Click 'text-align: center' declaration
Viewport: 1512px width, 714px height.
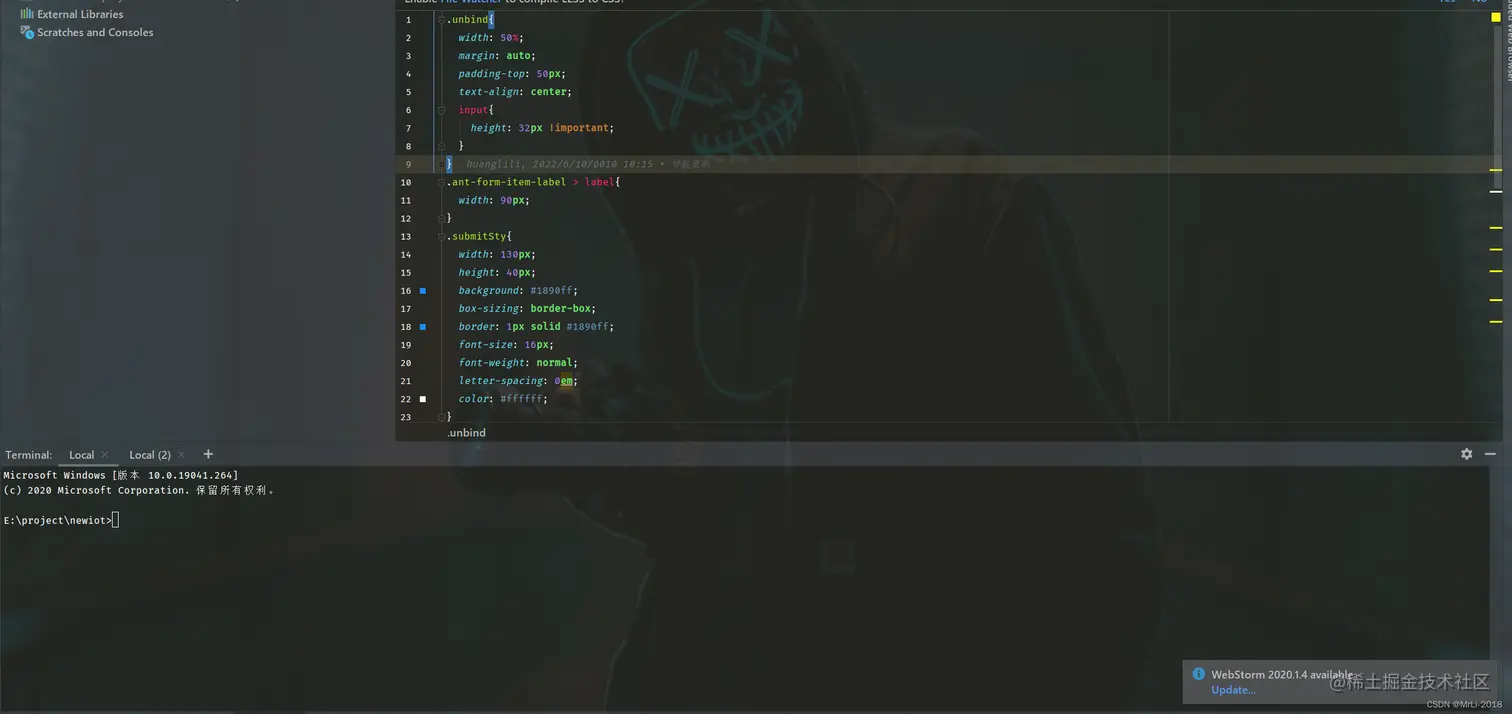coord(515,92)
